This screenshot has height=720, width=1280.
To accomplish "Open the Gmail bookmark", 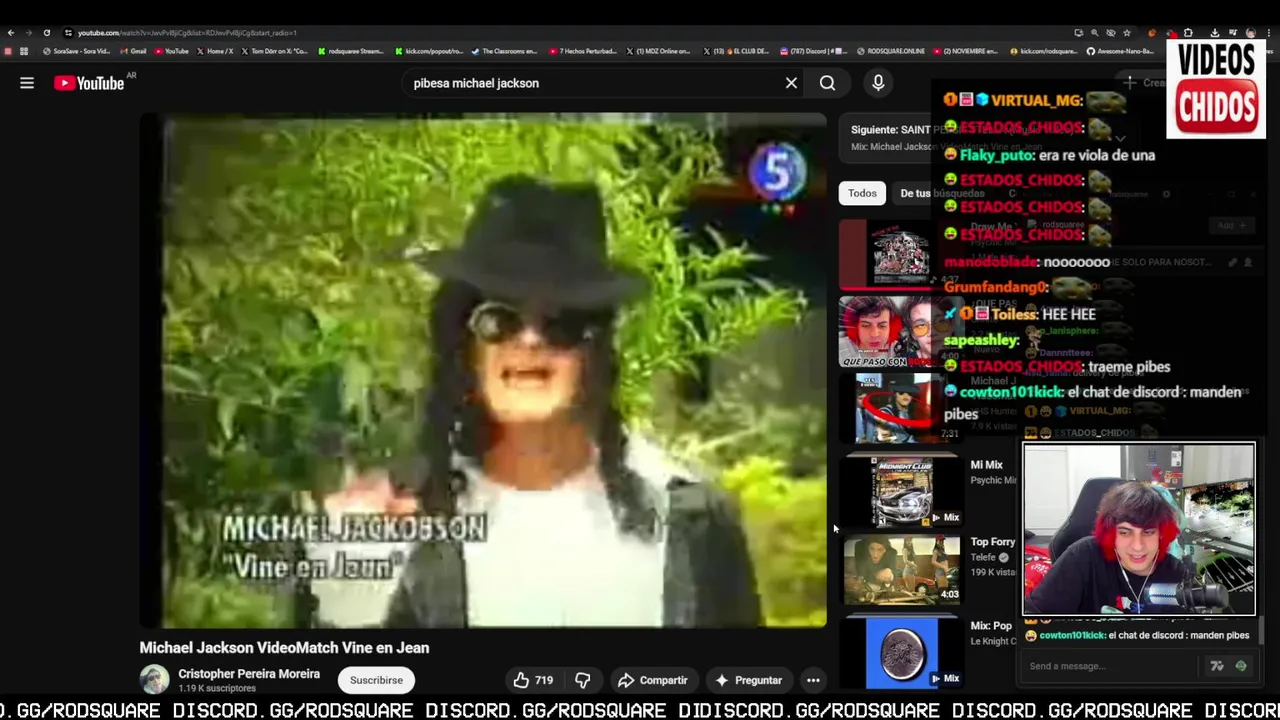I will click(133, 51).
